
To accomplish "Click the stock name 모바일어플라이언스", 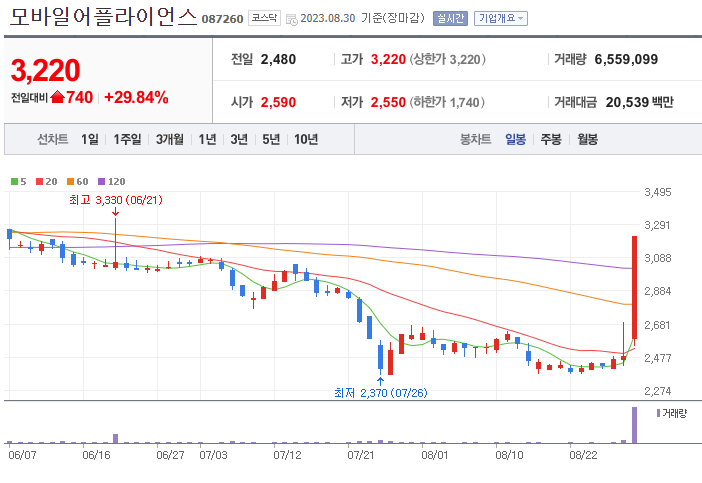I will [x=103, y=17].
